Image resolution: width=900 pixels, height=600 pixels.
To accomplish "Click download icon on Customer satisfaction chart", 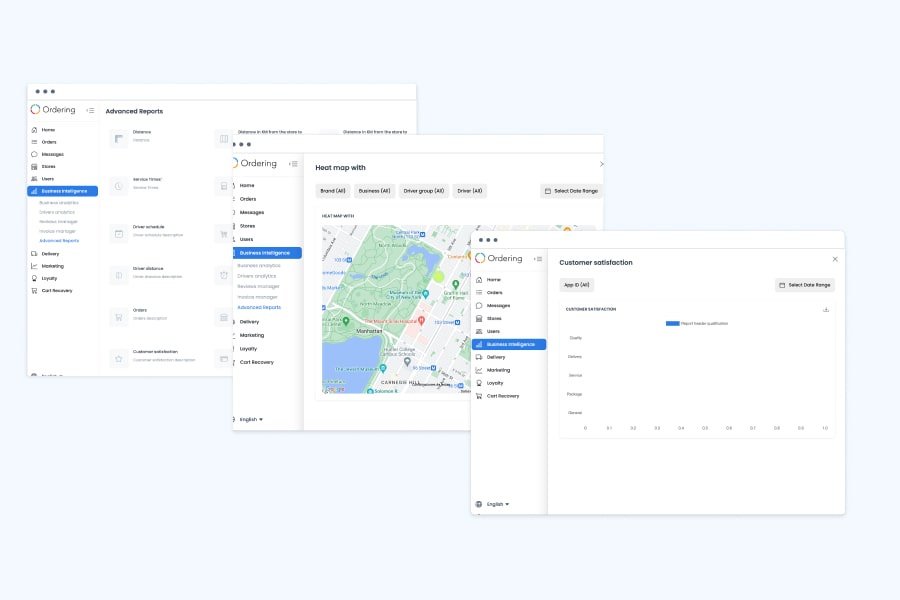I will coord(826,309).
